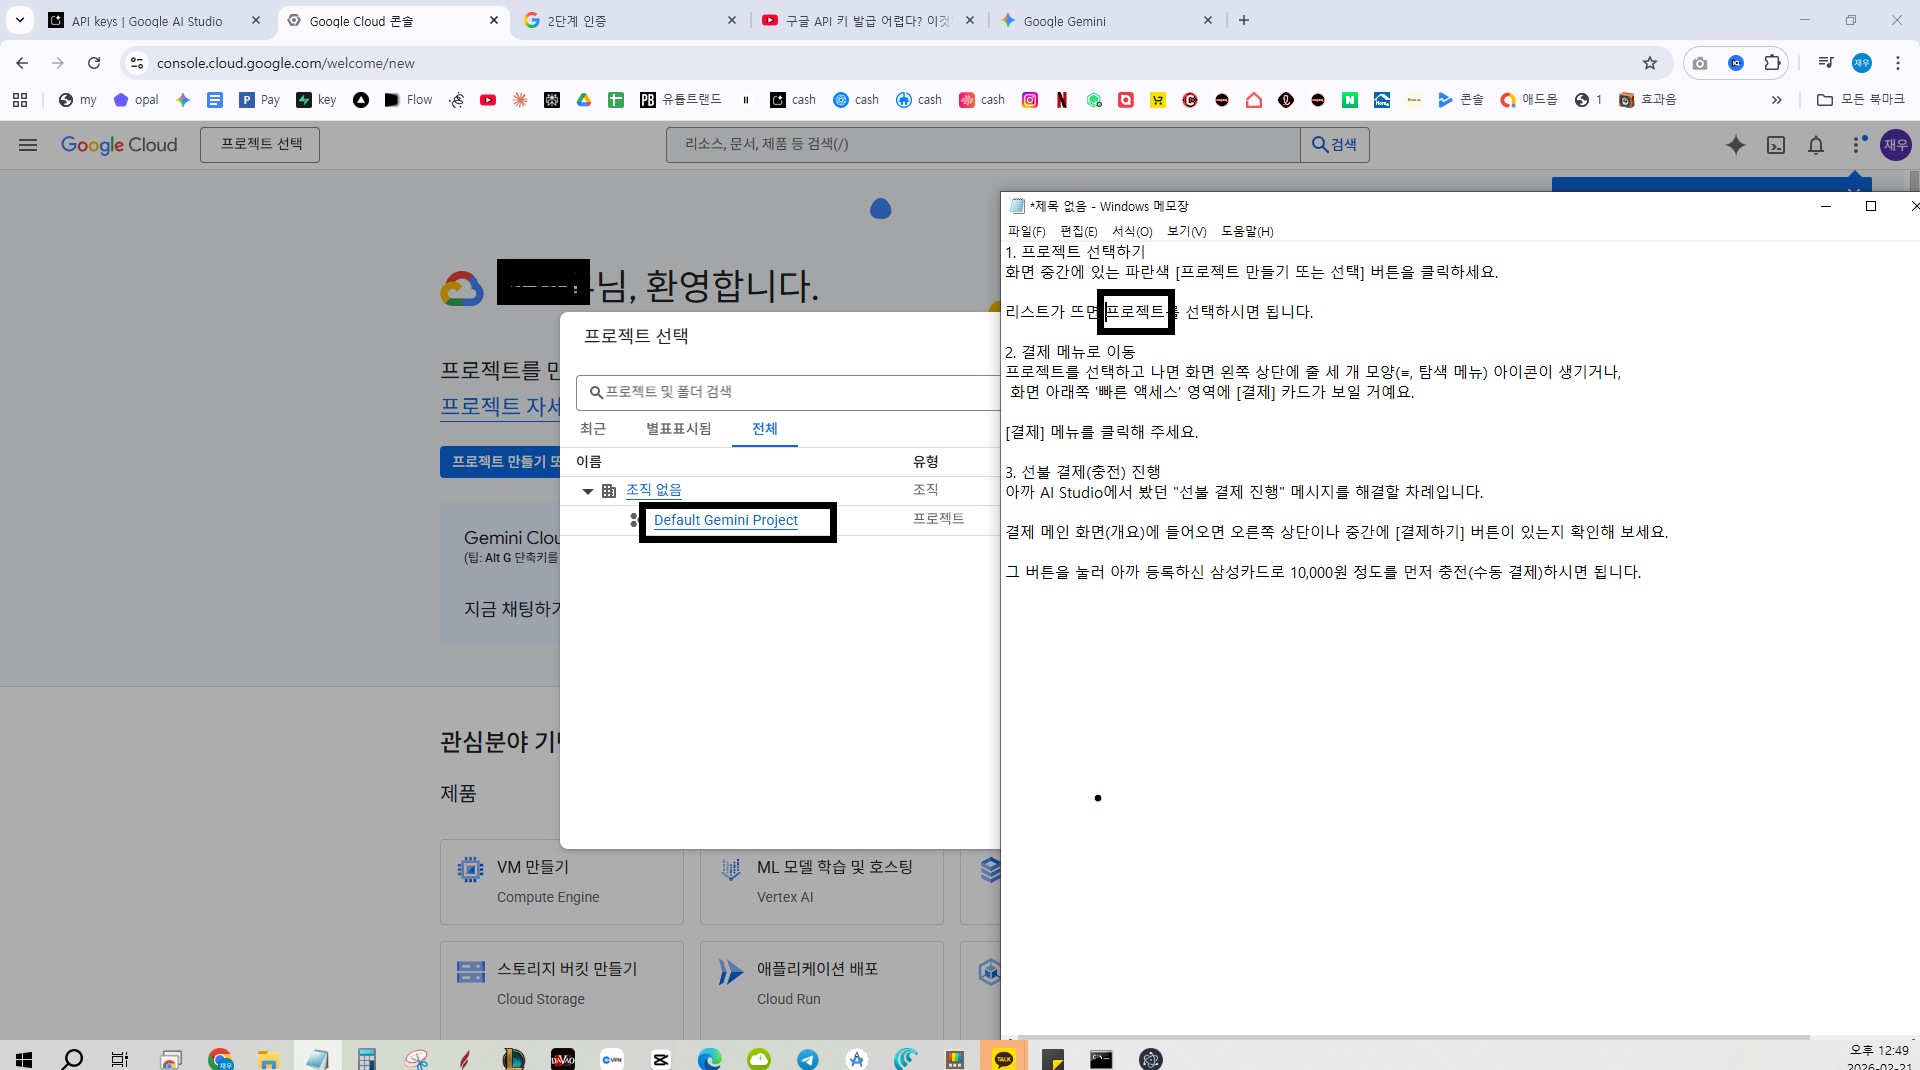Click the 검색 search button

tap(1335, 145)
